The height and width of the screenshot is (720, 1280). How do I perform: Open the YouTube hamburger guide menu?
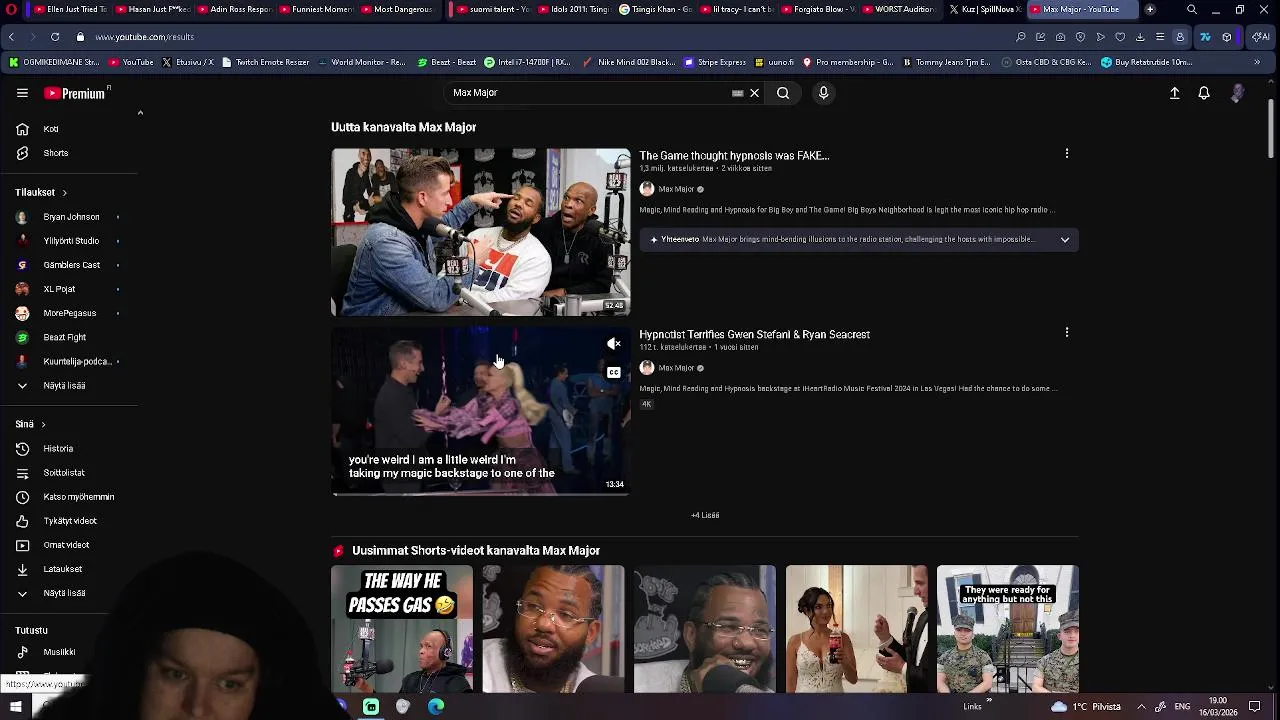tap(22, 93)
